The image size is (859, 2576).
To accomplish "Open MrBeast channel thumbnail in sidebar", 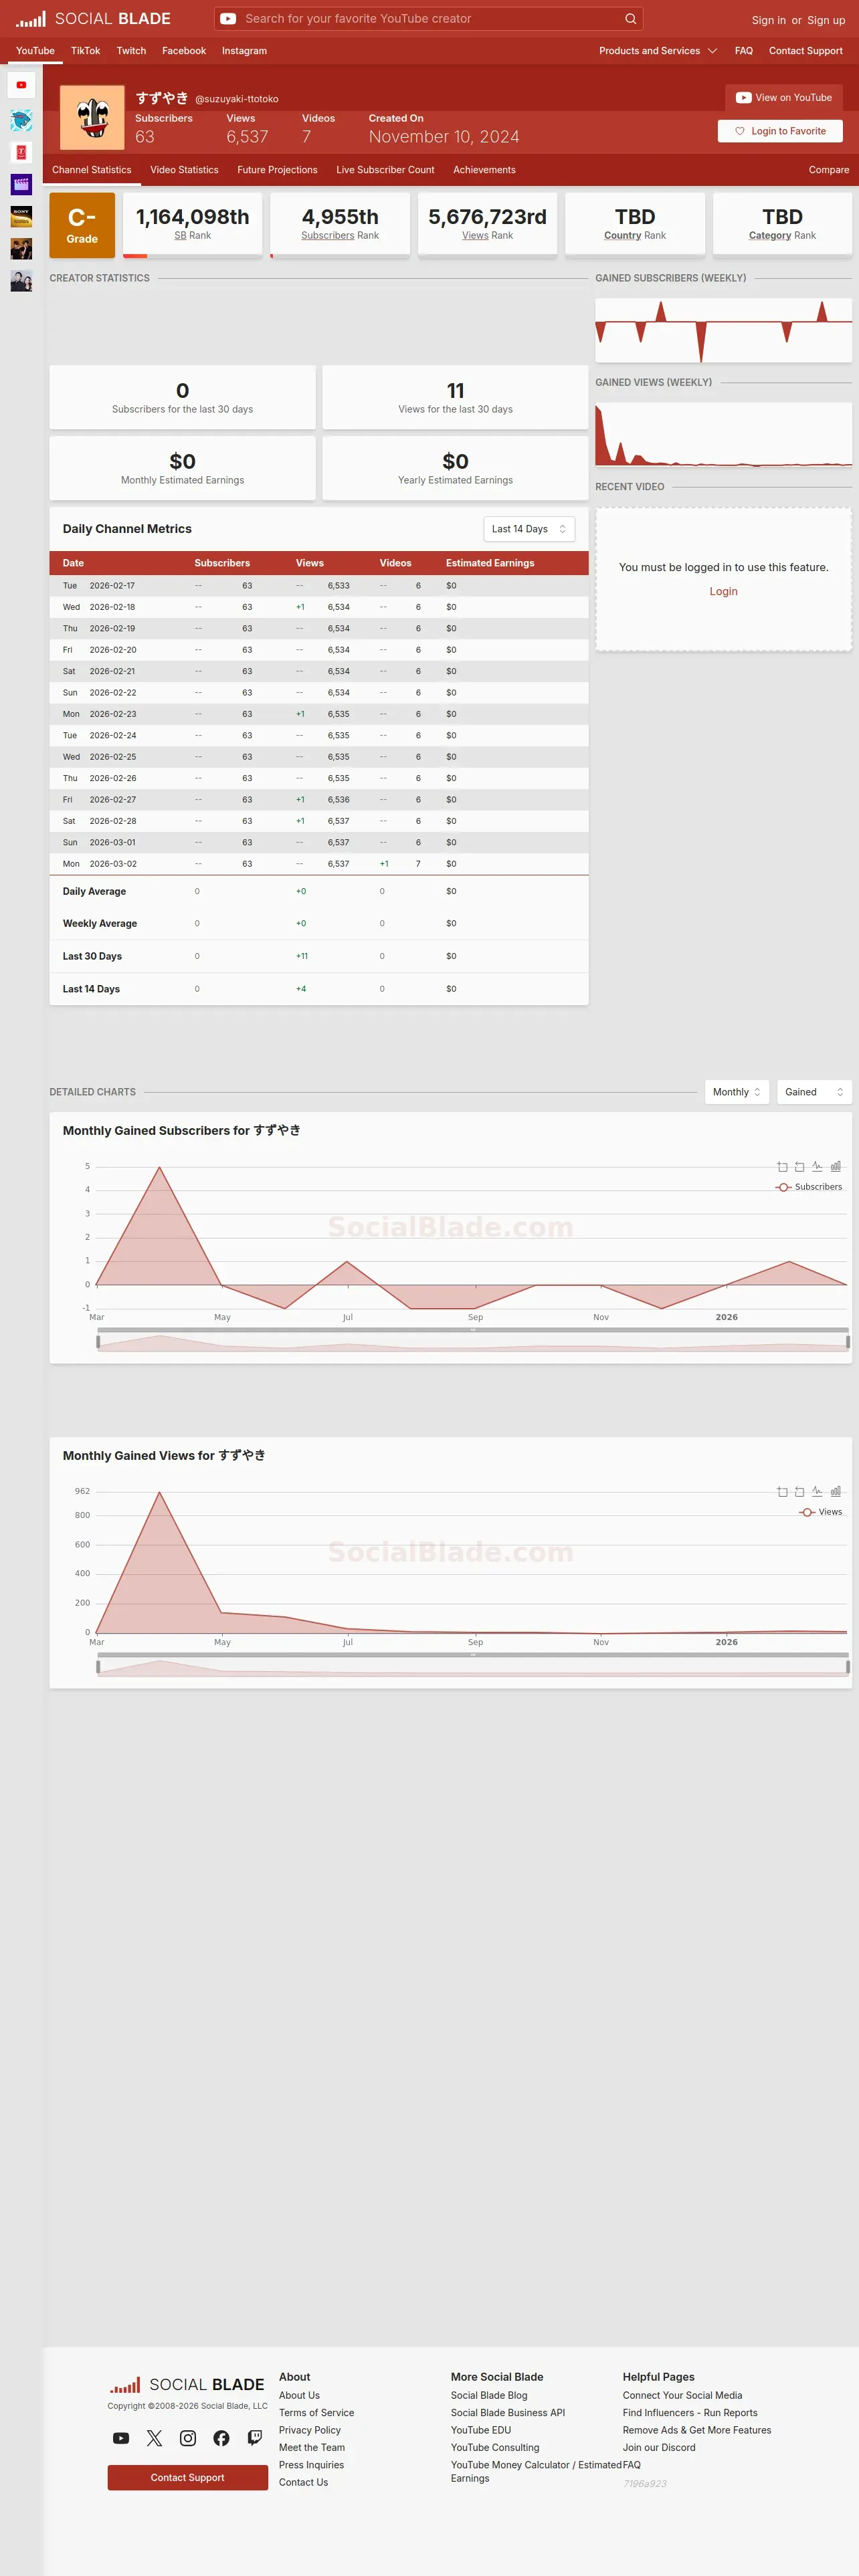I will click(21, 120).
